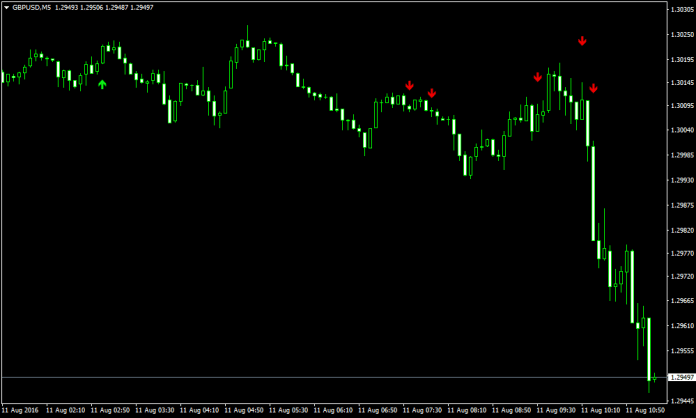Click the 1.29985 price scale label
696x418 pixels.
680,155
